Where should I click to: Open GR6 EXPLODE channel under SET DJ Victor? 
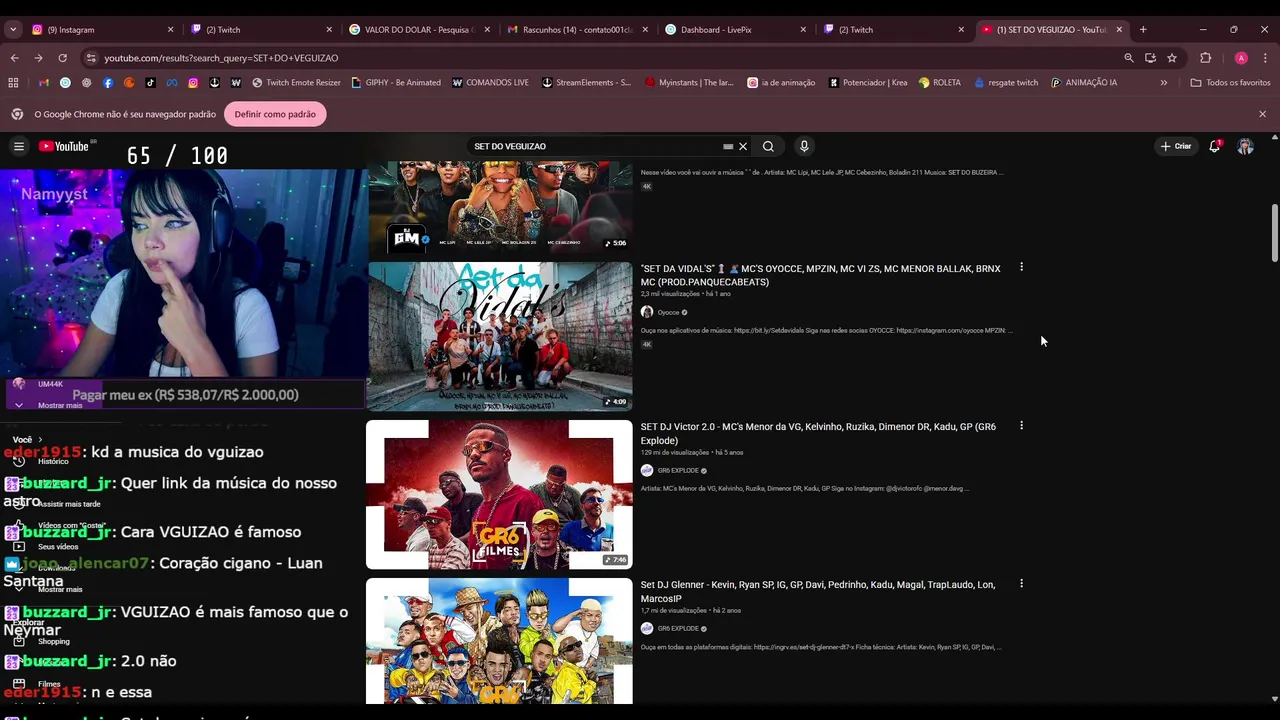[x=678, y=470]
